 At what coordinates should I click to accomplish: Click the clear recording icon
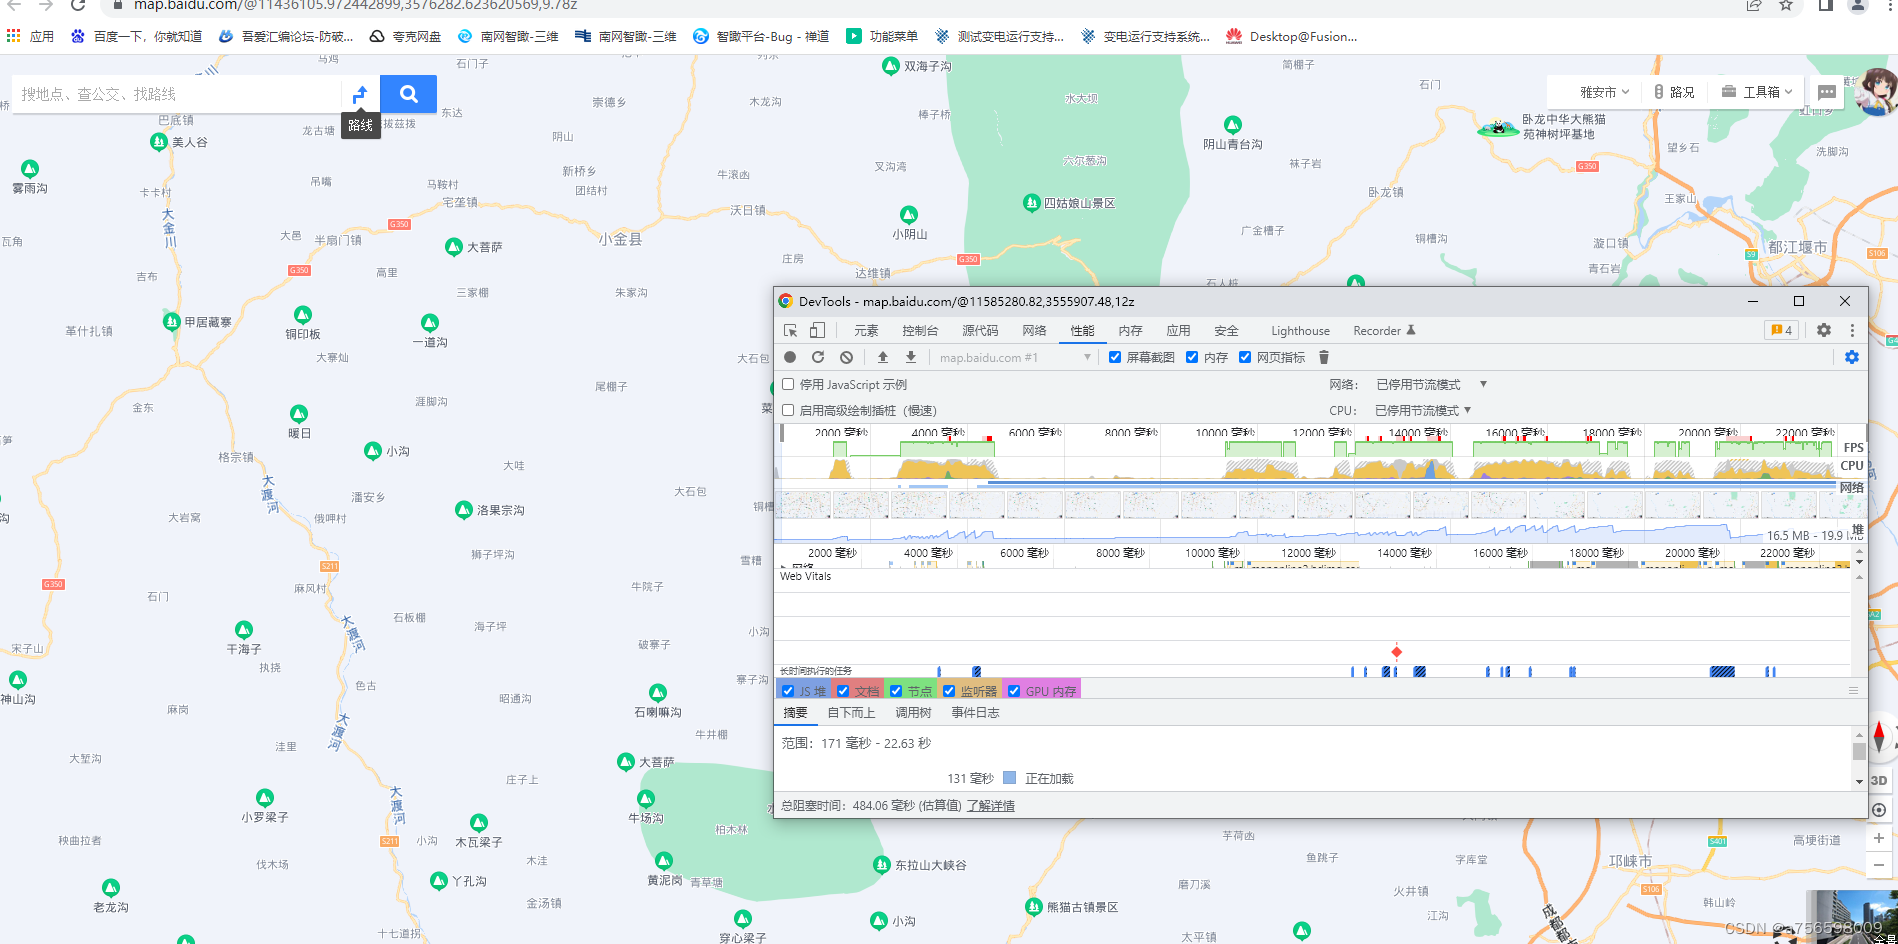(x=846, y=357)
